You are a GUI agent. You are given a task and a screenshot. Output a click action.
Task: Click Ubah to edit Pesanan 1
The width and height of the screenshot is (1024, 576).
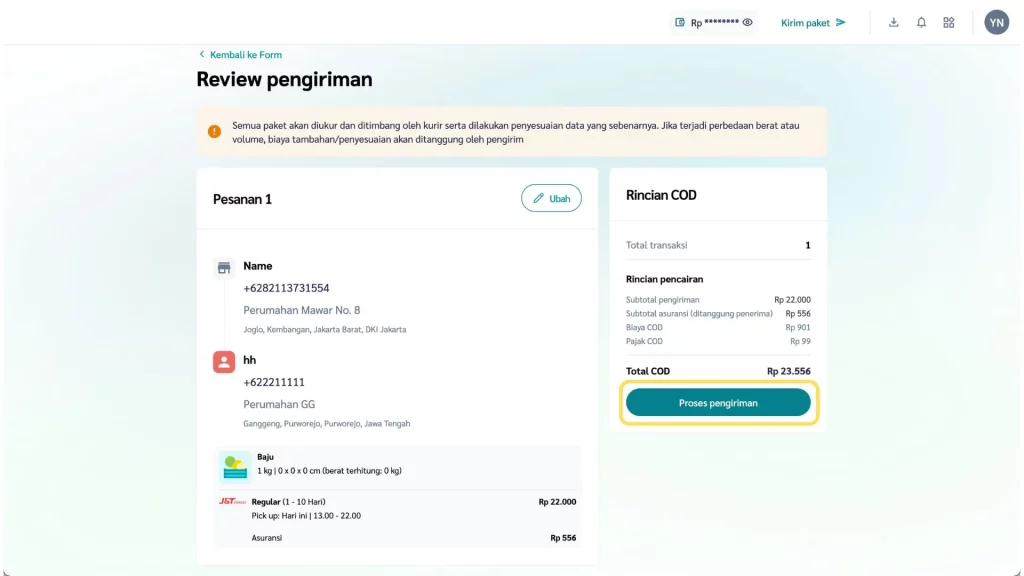[551, 198]
